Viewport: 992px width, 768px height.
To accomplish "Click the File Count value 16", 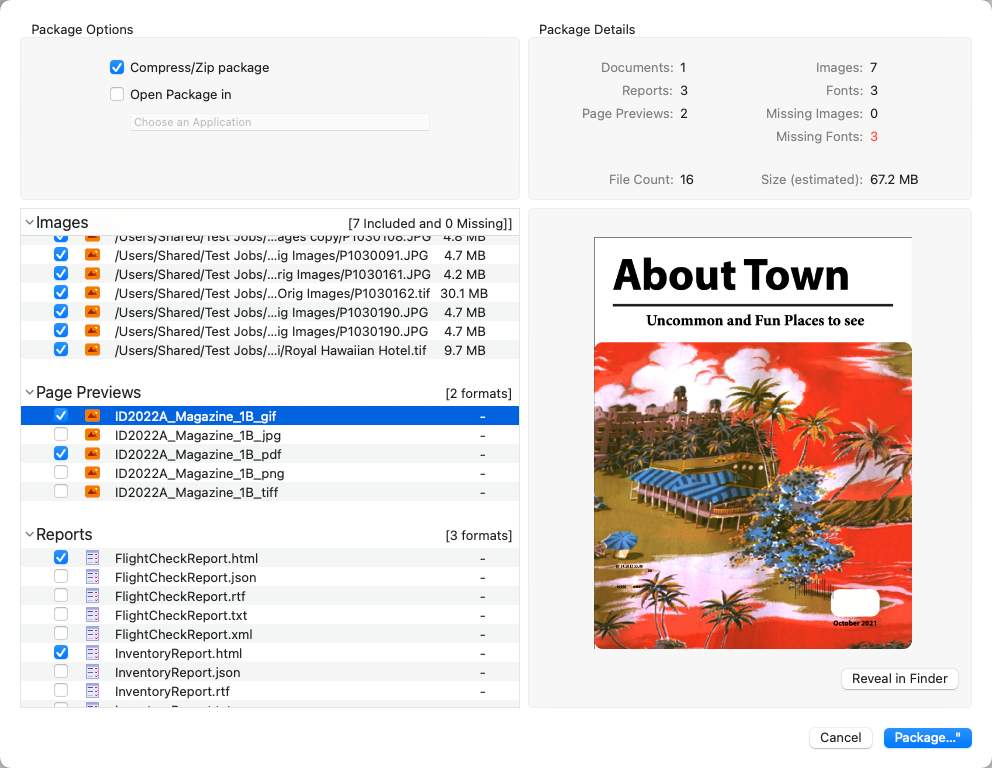I will click(x=686, y=180).
